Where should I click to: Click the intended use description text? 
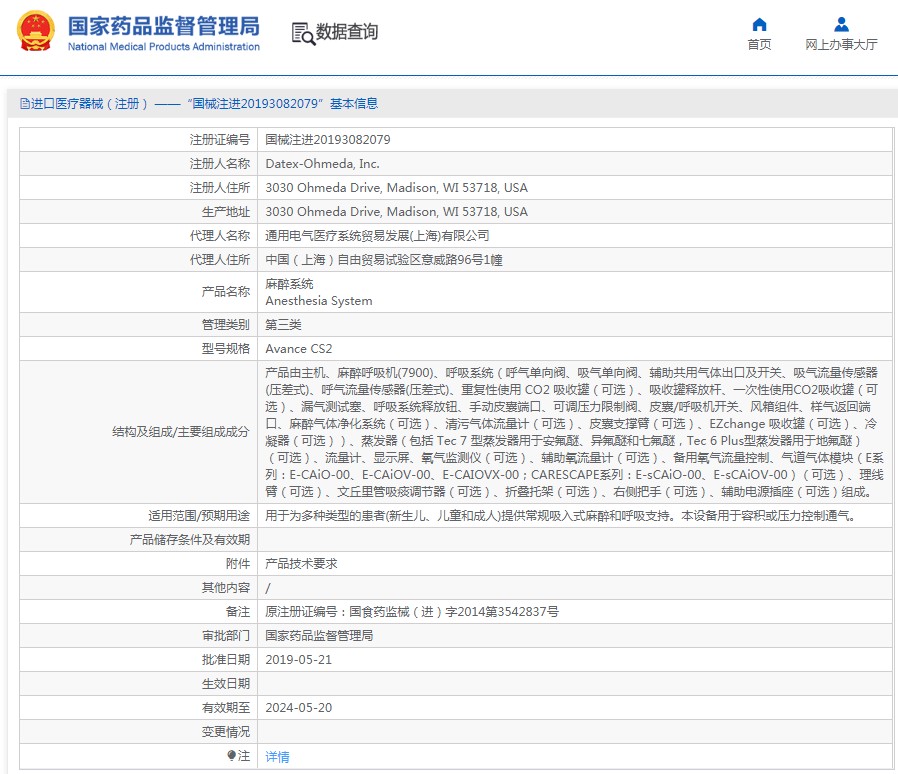tap(561, 516)
